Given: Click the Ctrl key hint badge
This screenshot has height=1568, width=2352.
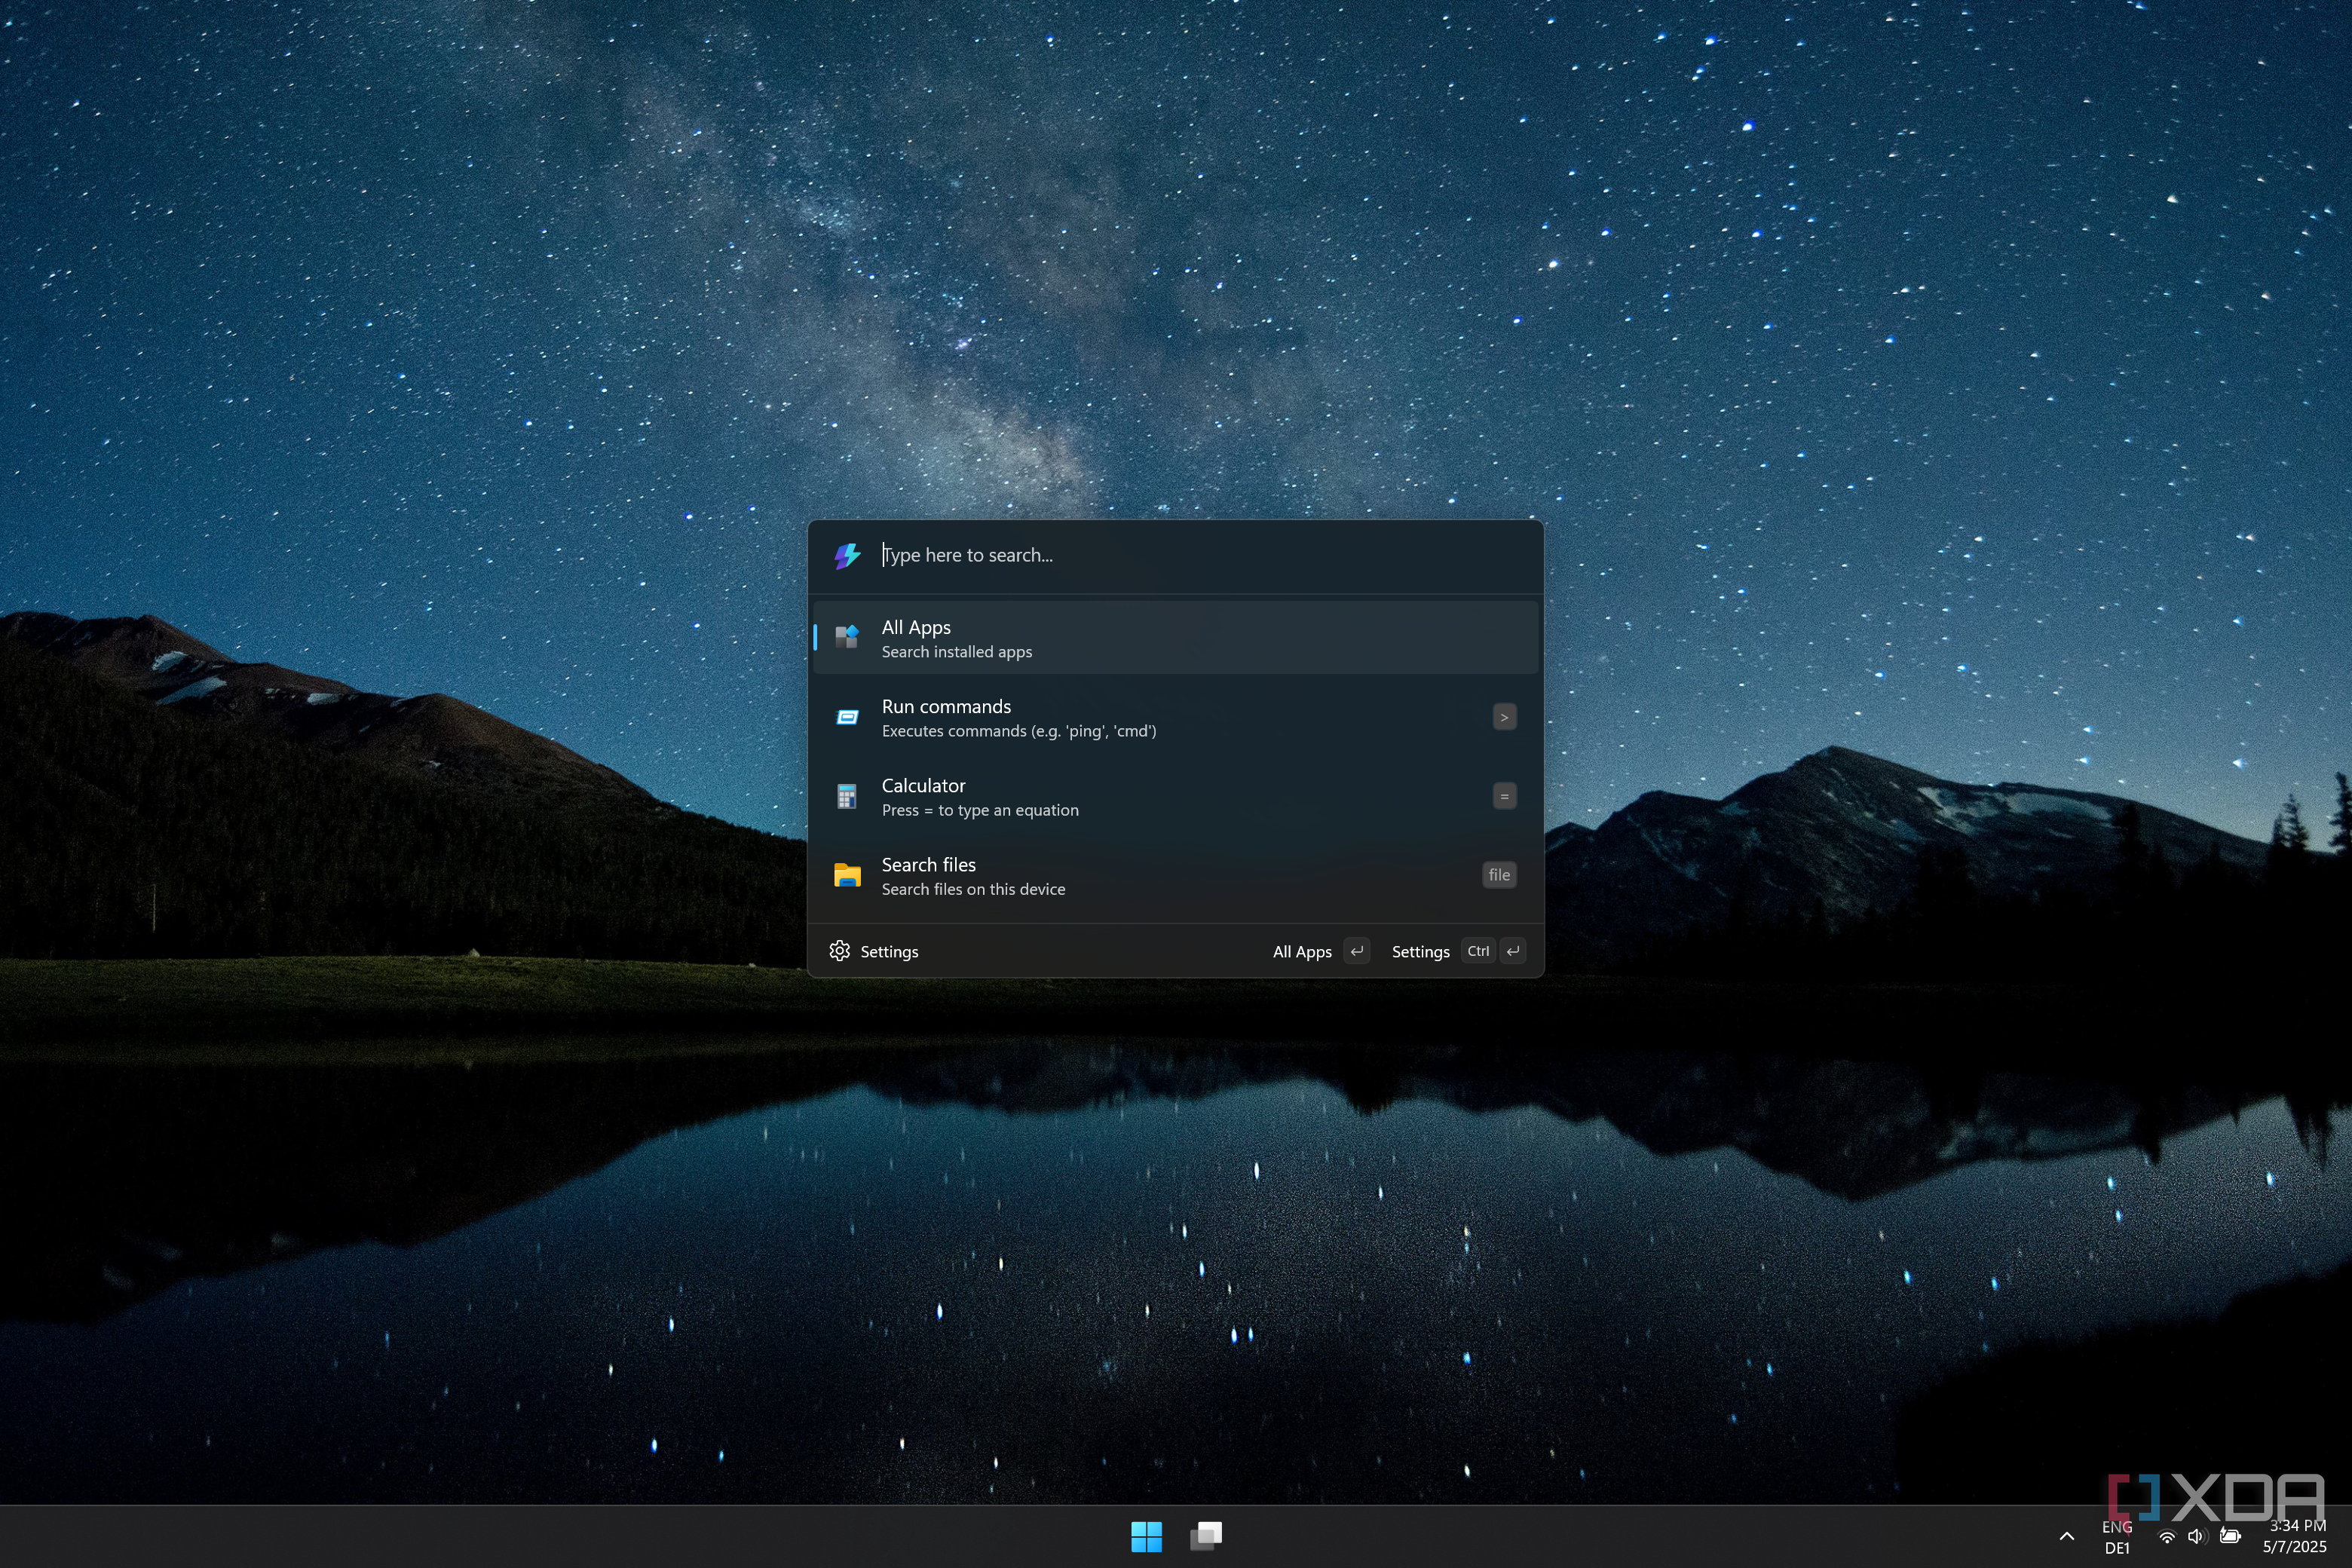Looking at the screenshot, I should 1478,951.
